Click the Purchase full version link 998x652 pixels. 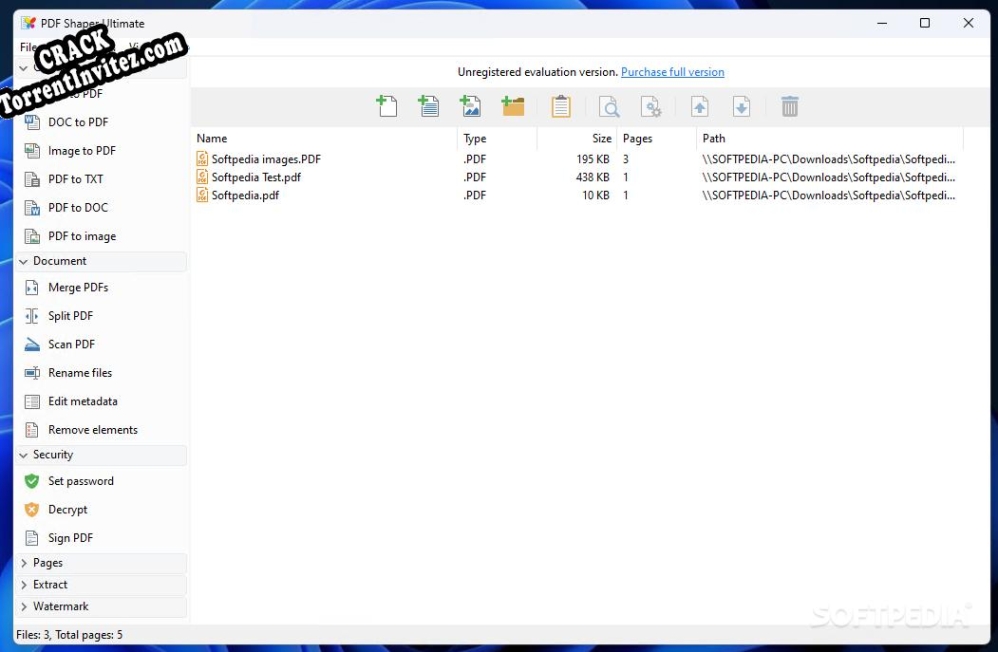point(672,71)
